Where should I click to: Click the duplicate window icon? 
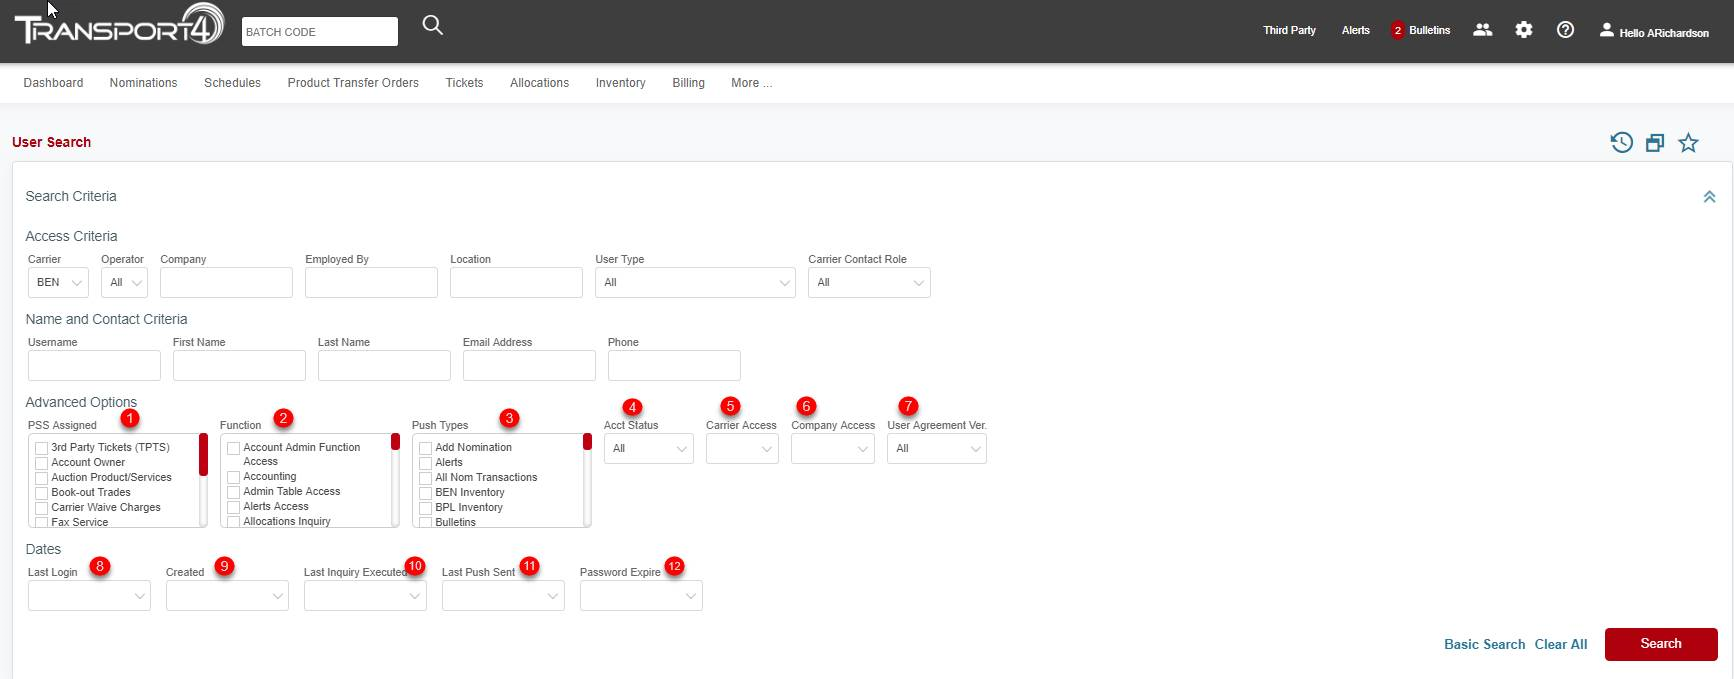tap(1655, 143)
